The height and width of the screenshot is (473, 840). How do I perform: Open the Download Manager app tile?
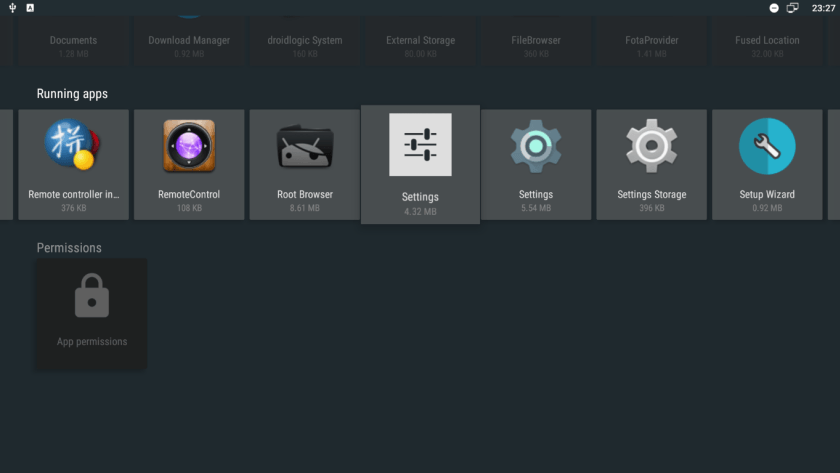pos(189,40)
